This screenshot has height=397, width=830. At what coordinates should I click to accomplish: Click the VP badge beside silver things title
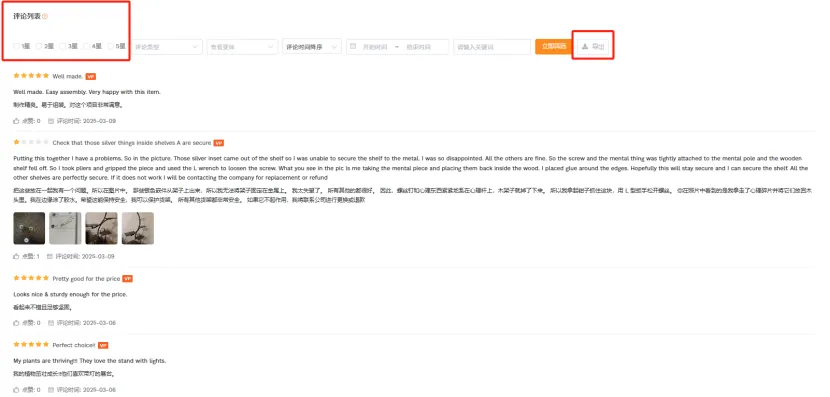219,143
